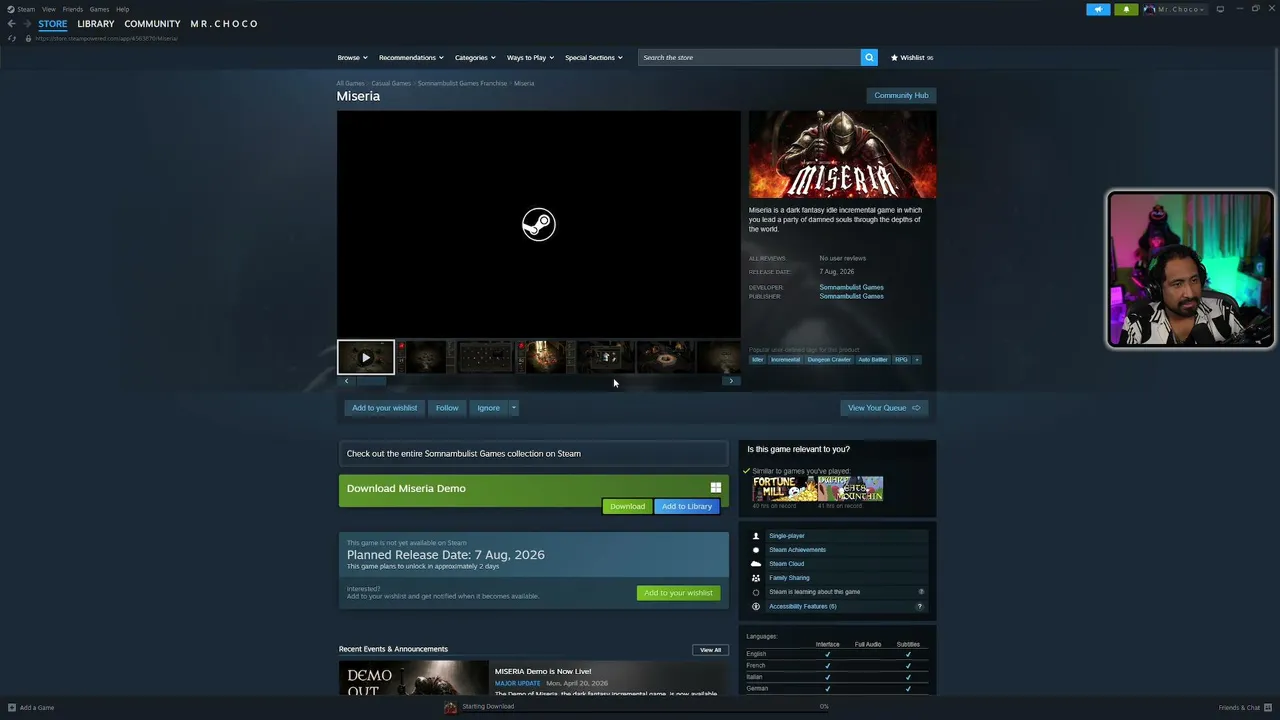This screenshot has height=720, width=1280.
Task: Open the Mr.Choco account dropdown
Action: [1175, 9]
